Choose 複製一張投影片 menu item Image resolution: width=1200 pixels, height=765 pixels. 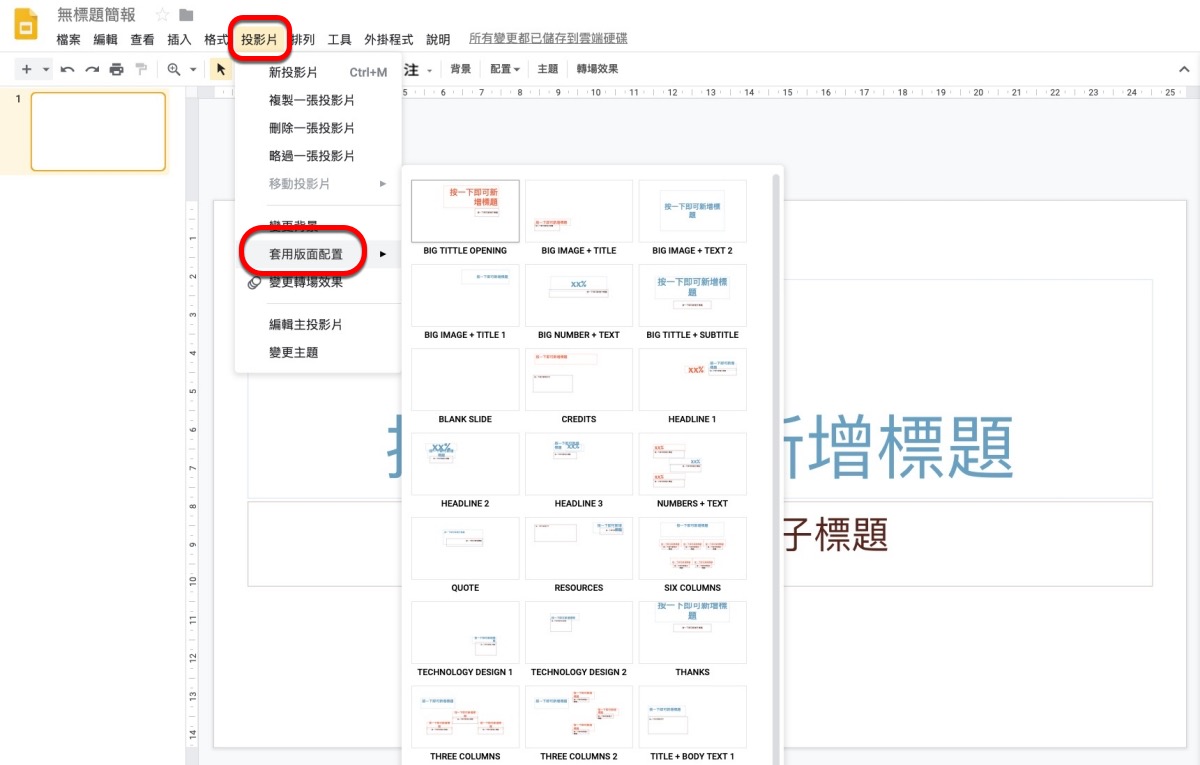(318, 100)
